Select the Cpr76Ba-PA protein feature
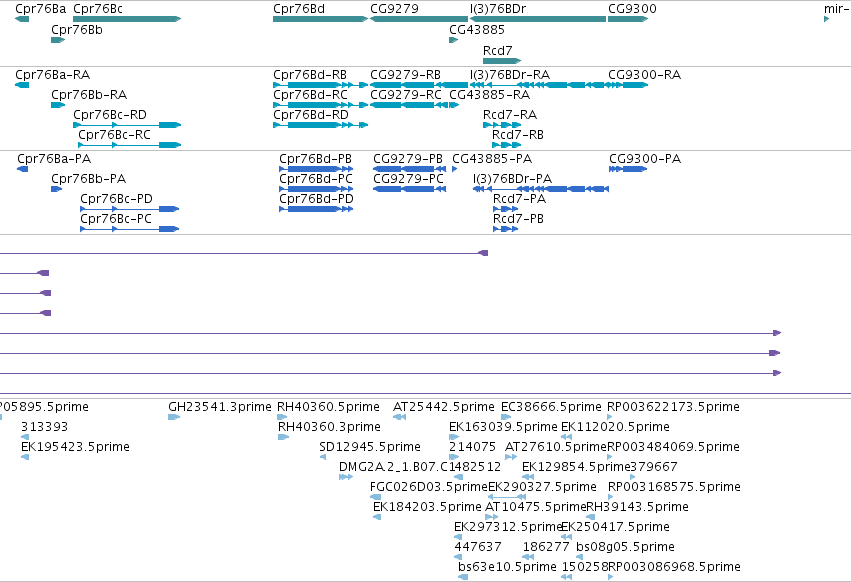The width and height of the screenshot is (851, 582). (x=23, y=169)
